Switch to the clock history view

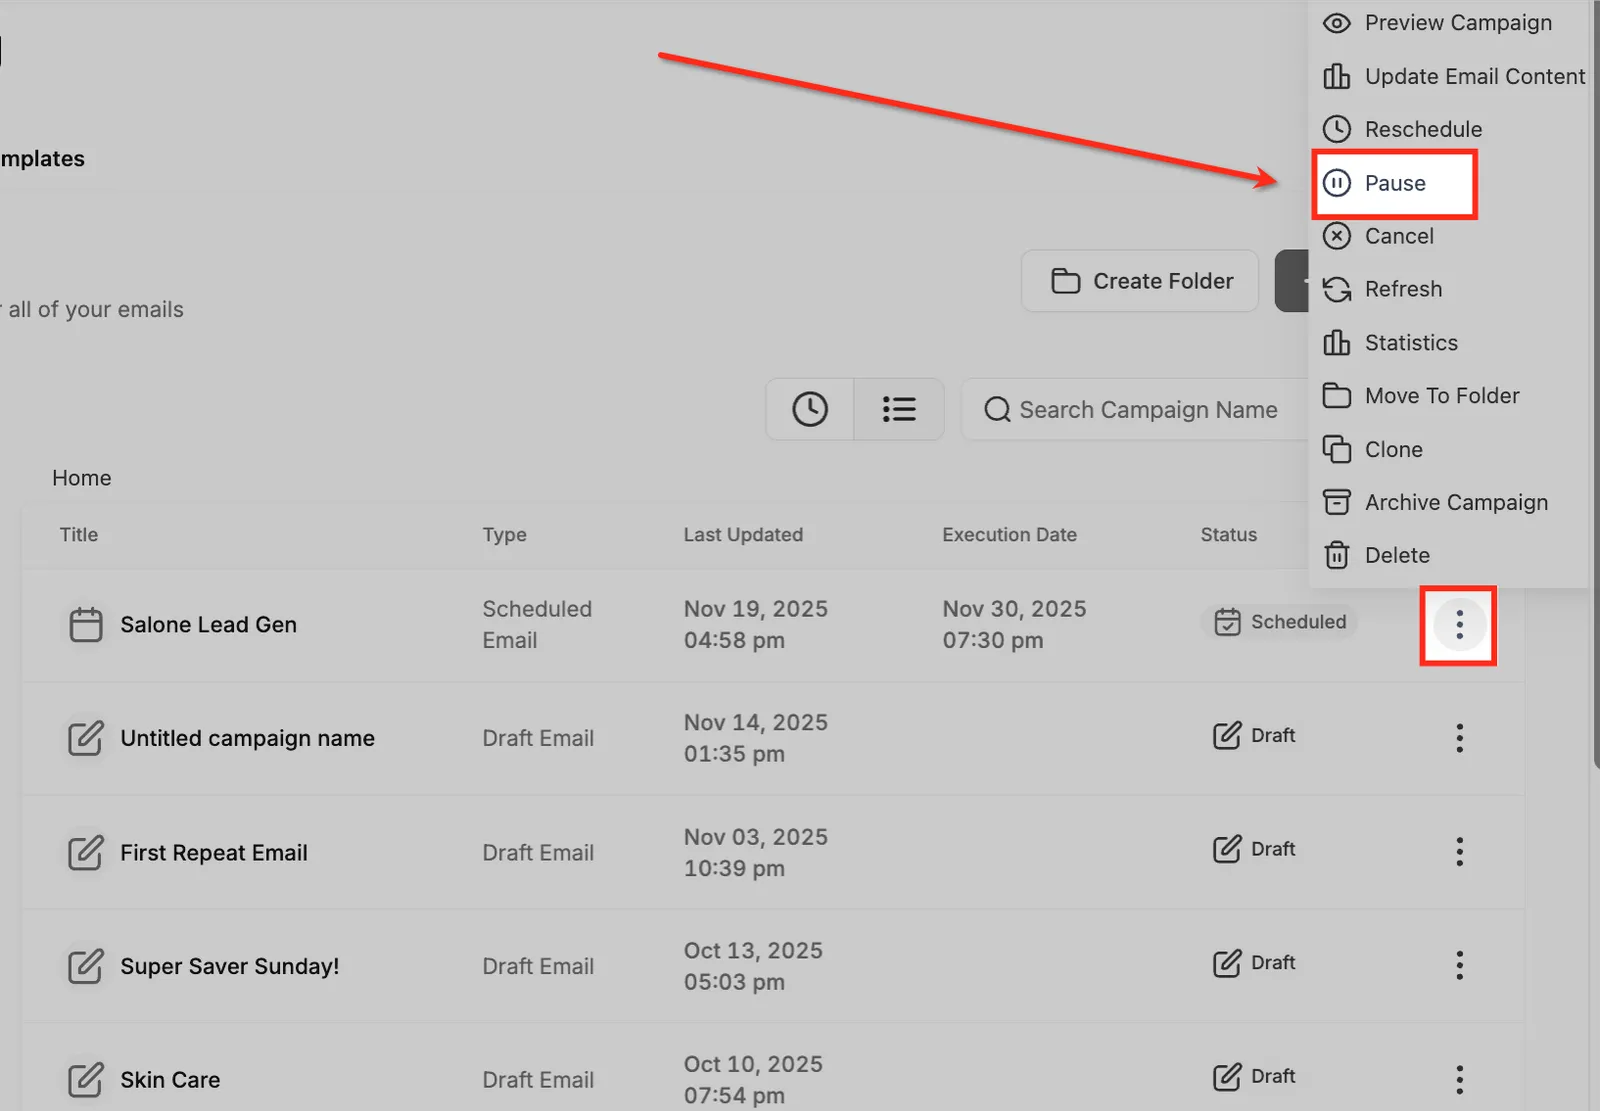[x=810, y=409]
